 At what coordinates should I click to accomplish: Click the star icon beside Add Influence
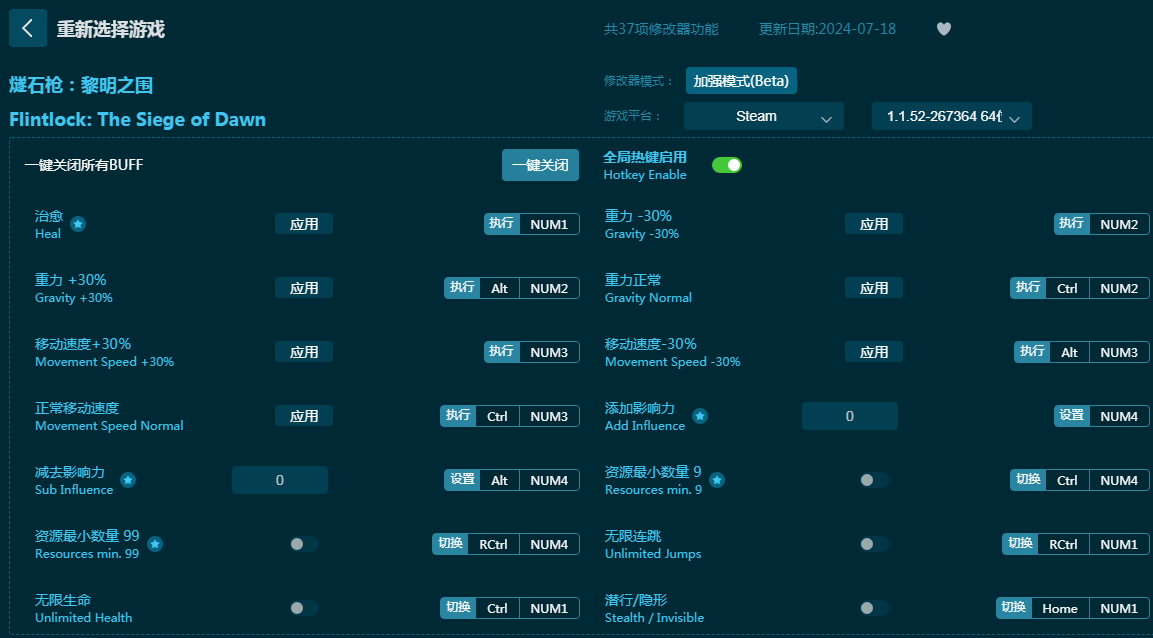pos(700,416)
